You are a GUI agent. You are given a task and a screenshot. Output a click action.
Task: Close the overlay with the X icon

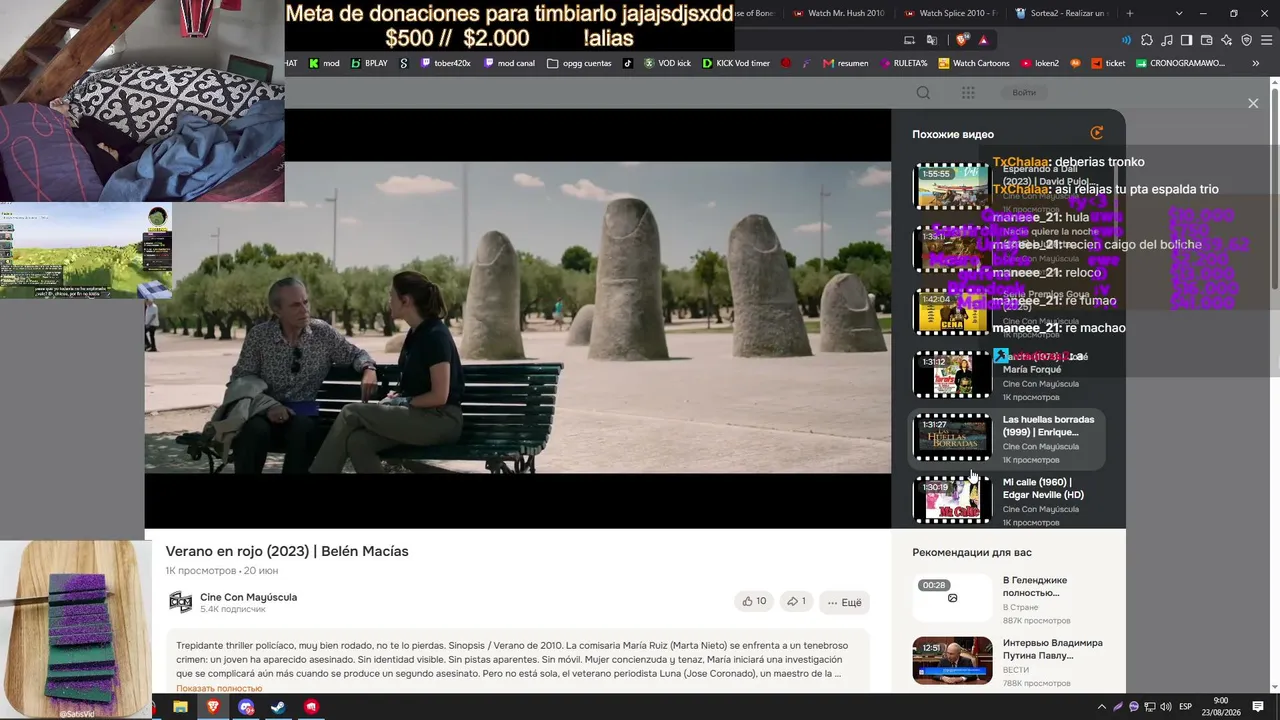pyautogui.click(x=1253, y=104)
